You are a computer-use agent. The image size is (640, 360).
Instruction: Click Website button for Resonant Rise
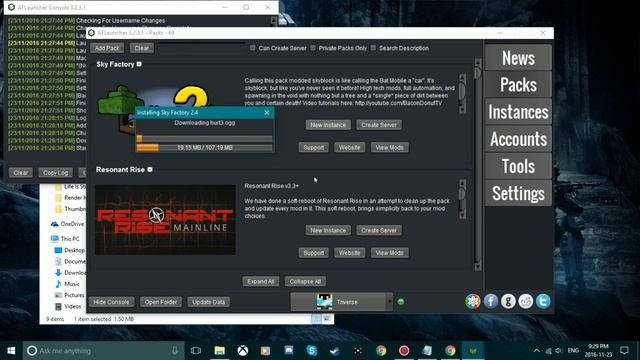(349, 253)
